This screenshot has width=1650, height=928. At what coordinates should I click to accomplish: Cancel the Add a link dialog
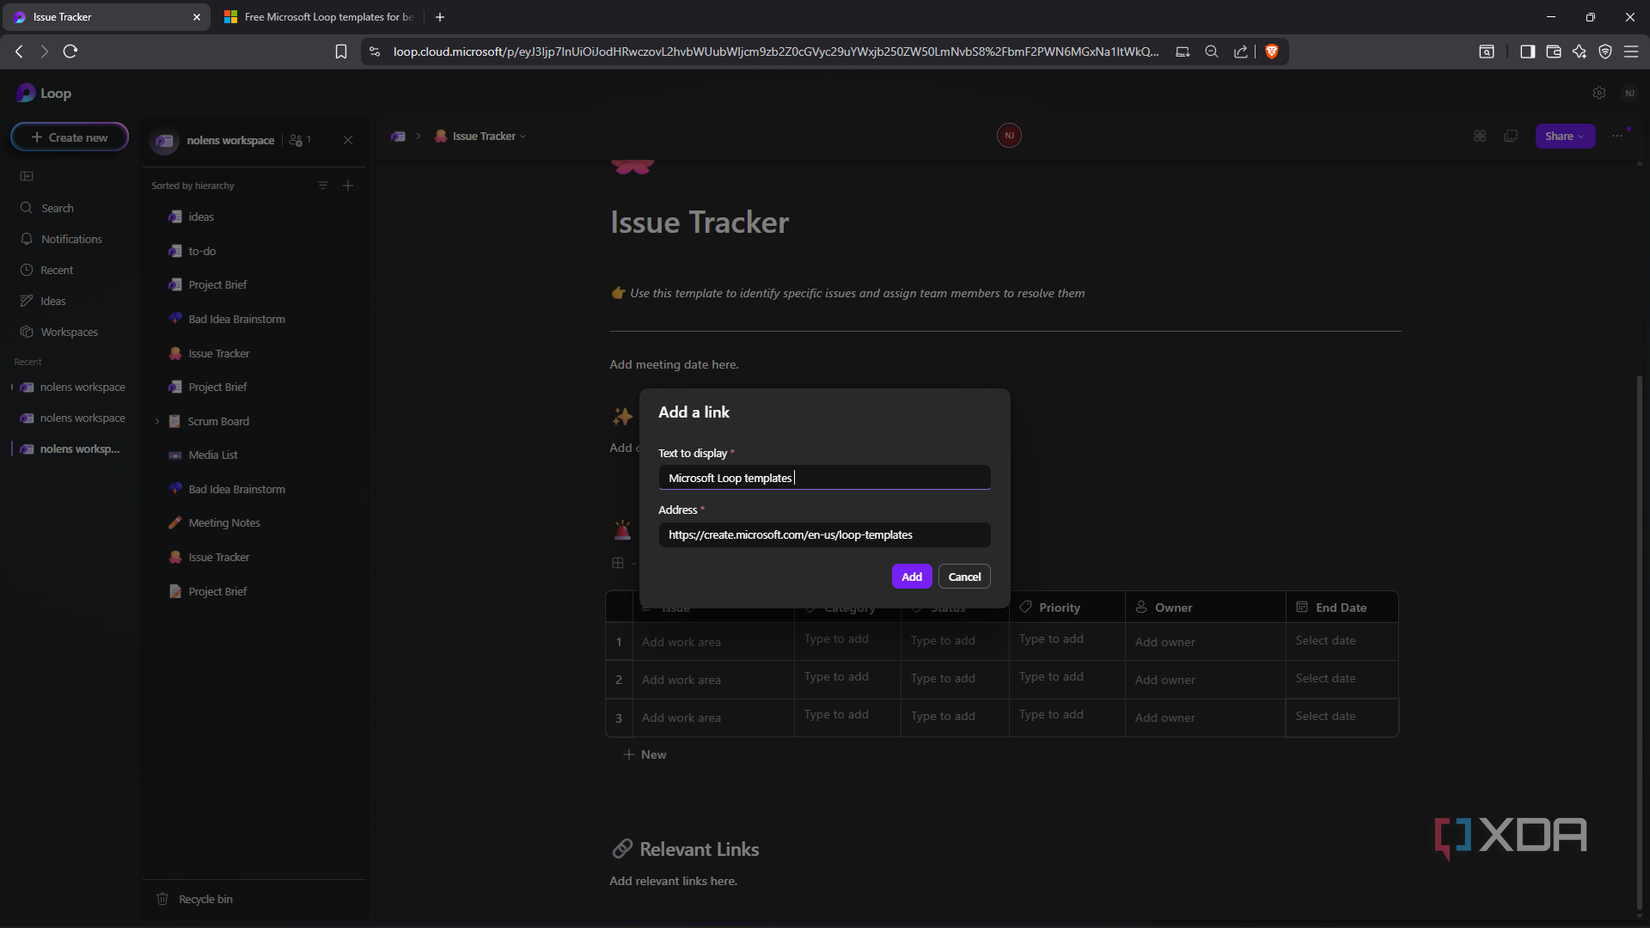point(963,576)
